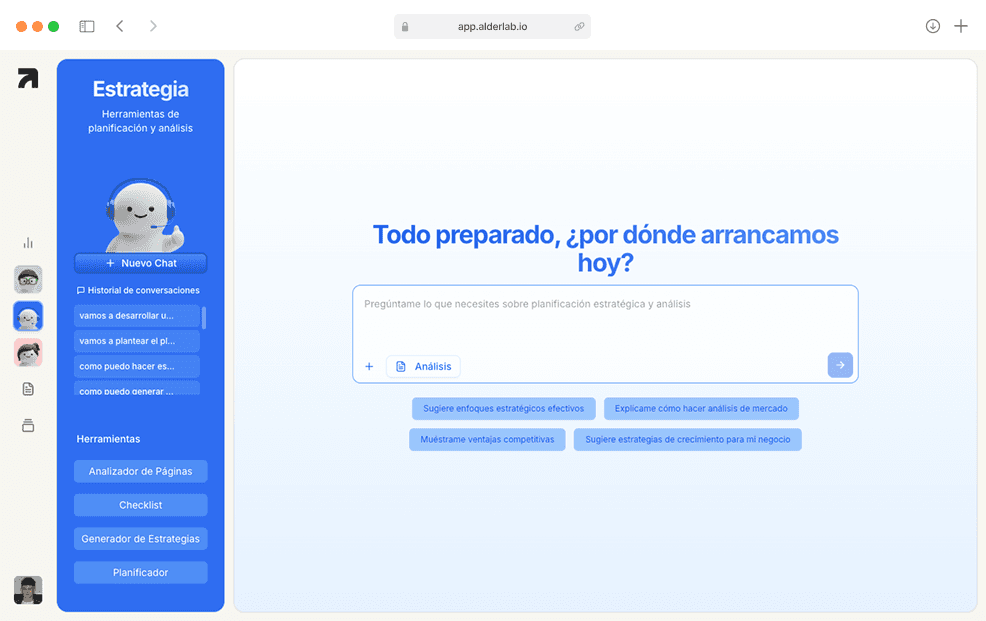The image size is (986, 621).
Task: Click the download icon in the browser toolbar
Action: (x=932, y=26)
